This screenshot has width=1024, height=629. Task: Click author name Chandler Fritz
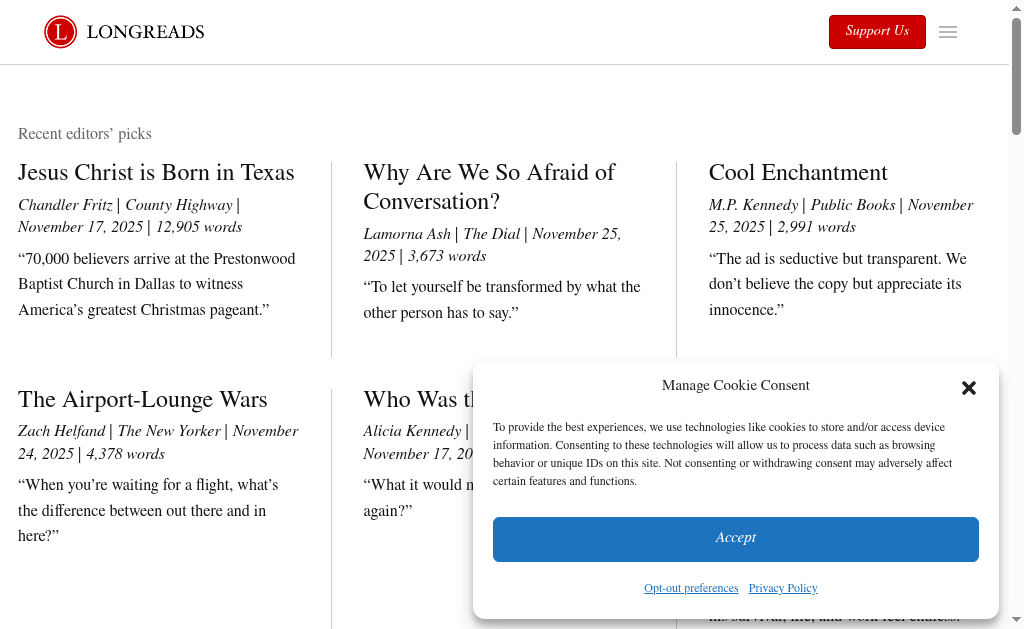coord(65,205)
